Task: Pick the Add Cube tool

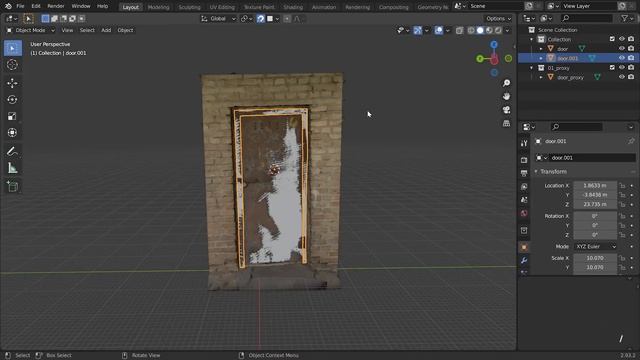Action: pyautogui.click(x=12, y=187)
